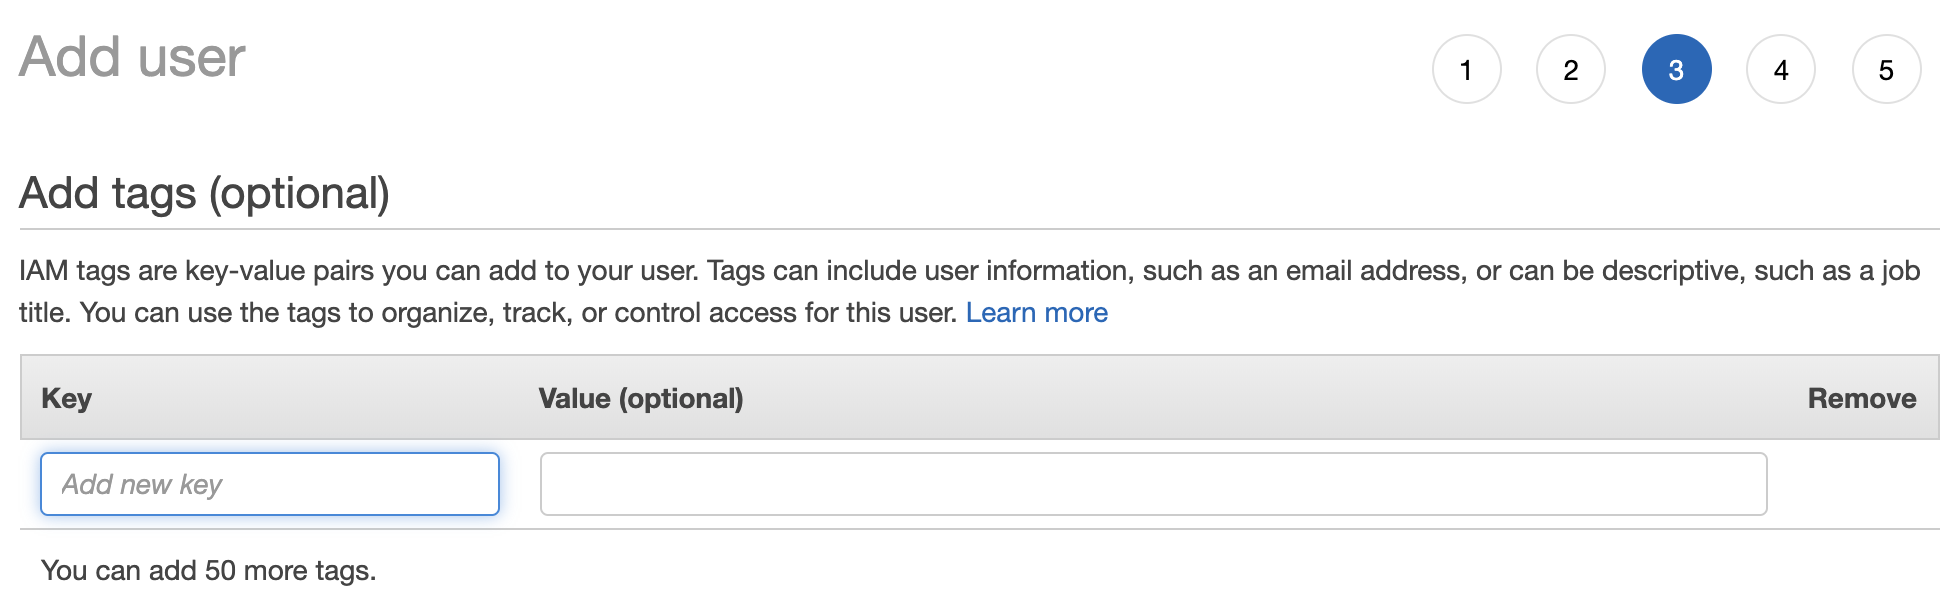The height and width of the screenshot is (598, 1960).
Task: Click the Remove column header
Action: coord(1862,397)
